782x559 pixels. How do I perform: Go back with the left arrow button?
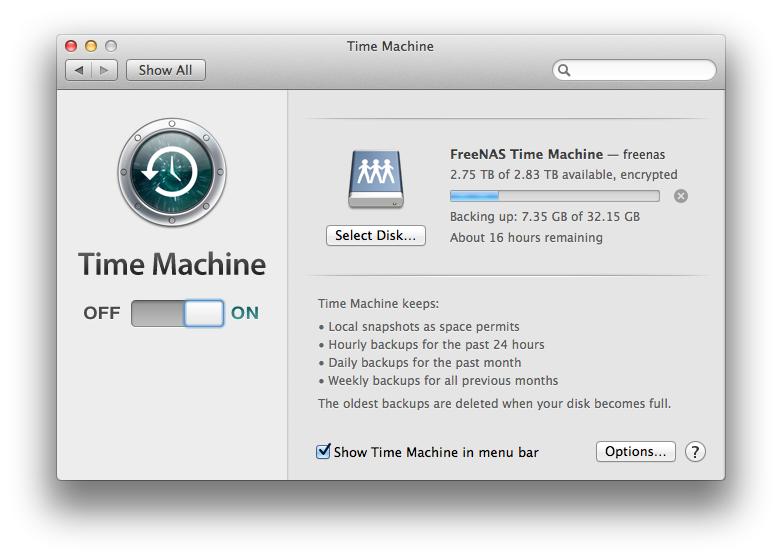(x=78, y=70)
